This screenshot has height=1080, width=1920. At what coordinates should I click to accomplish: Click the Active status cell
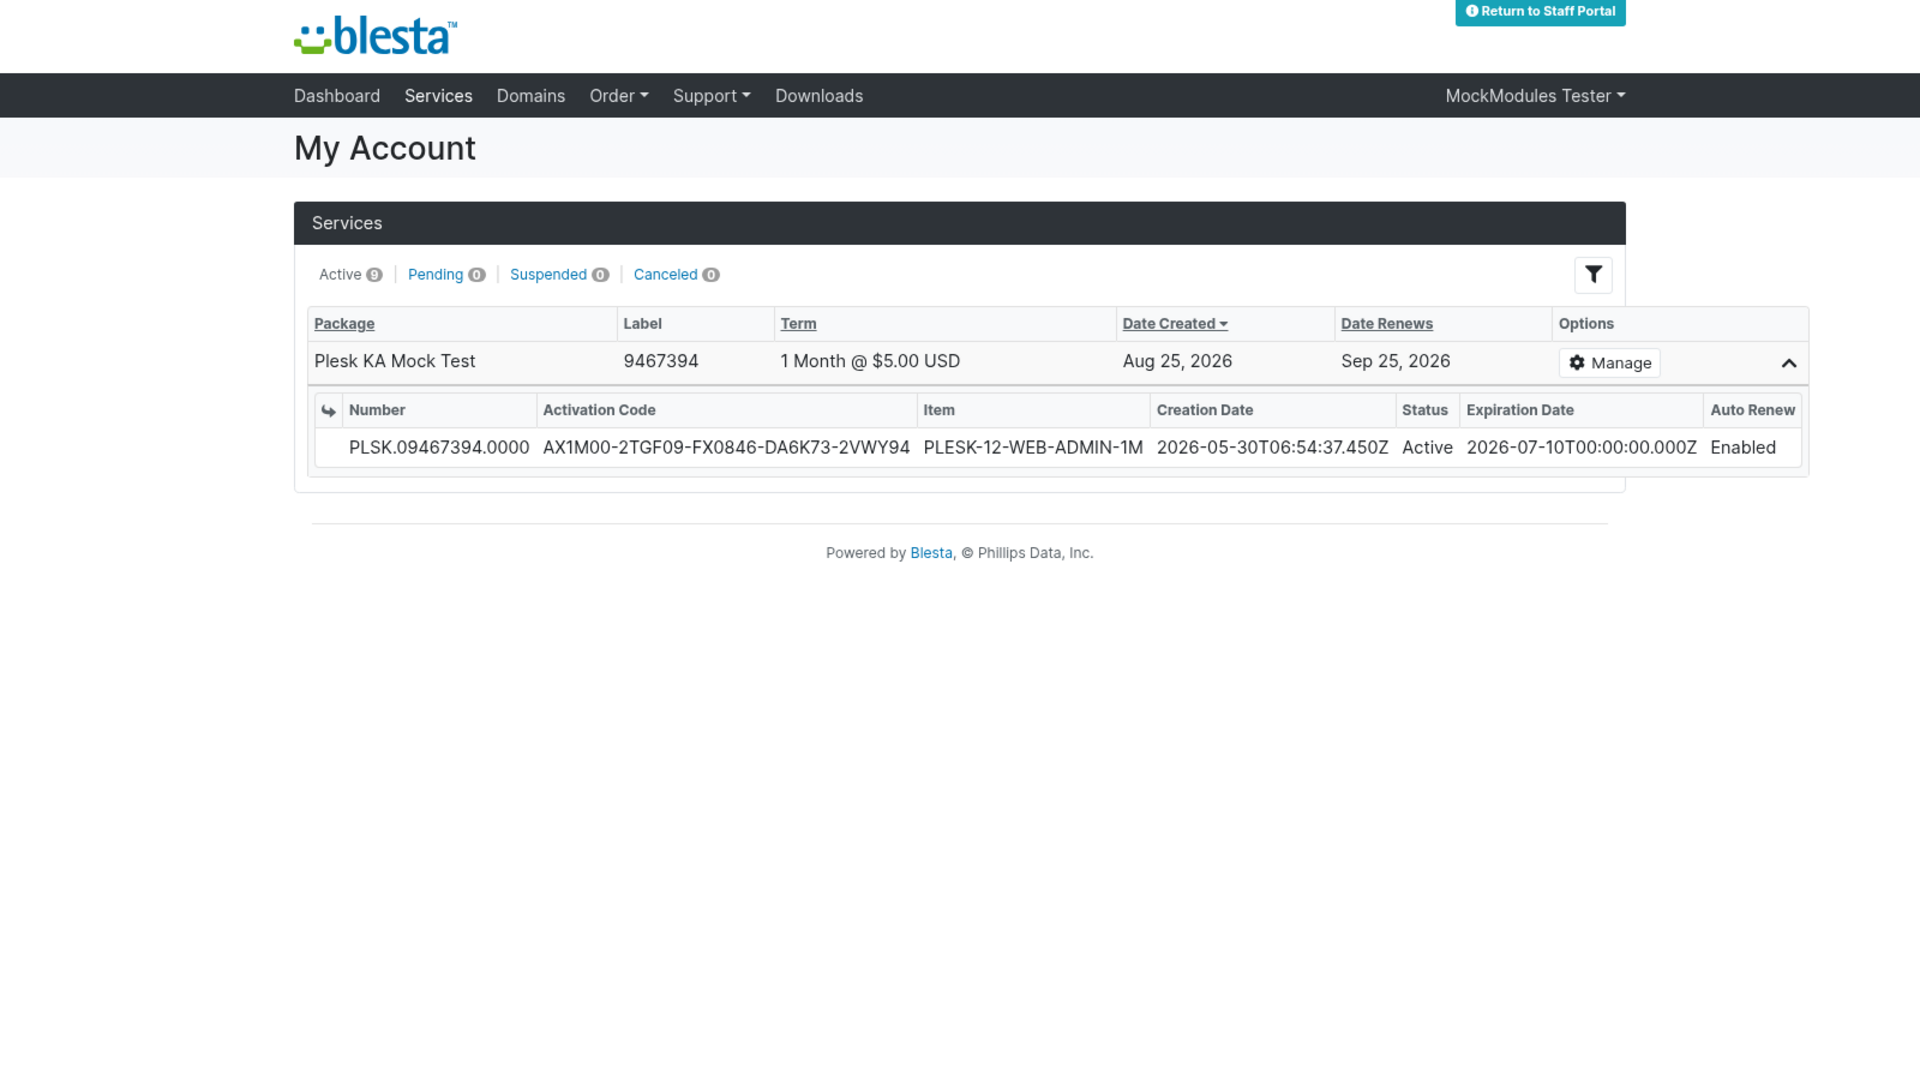(1427, 448)
